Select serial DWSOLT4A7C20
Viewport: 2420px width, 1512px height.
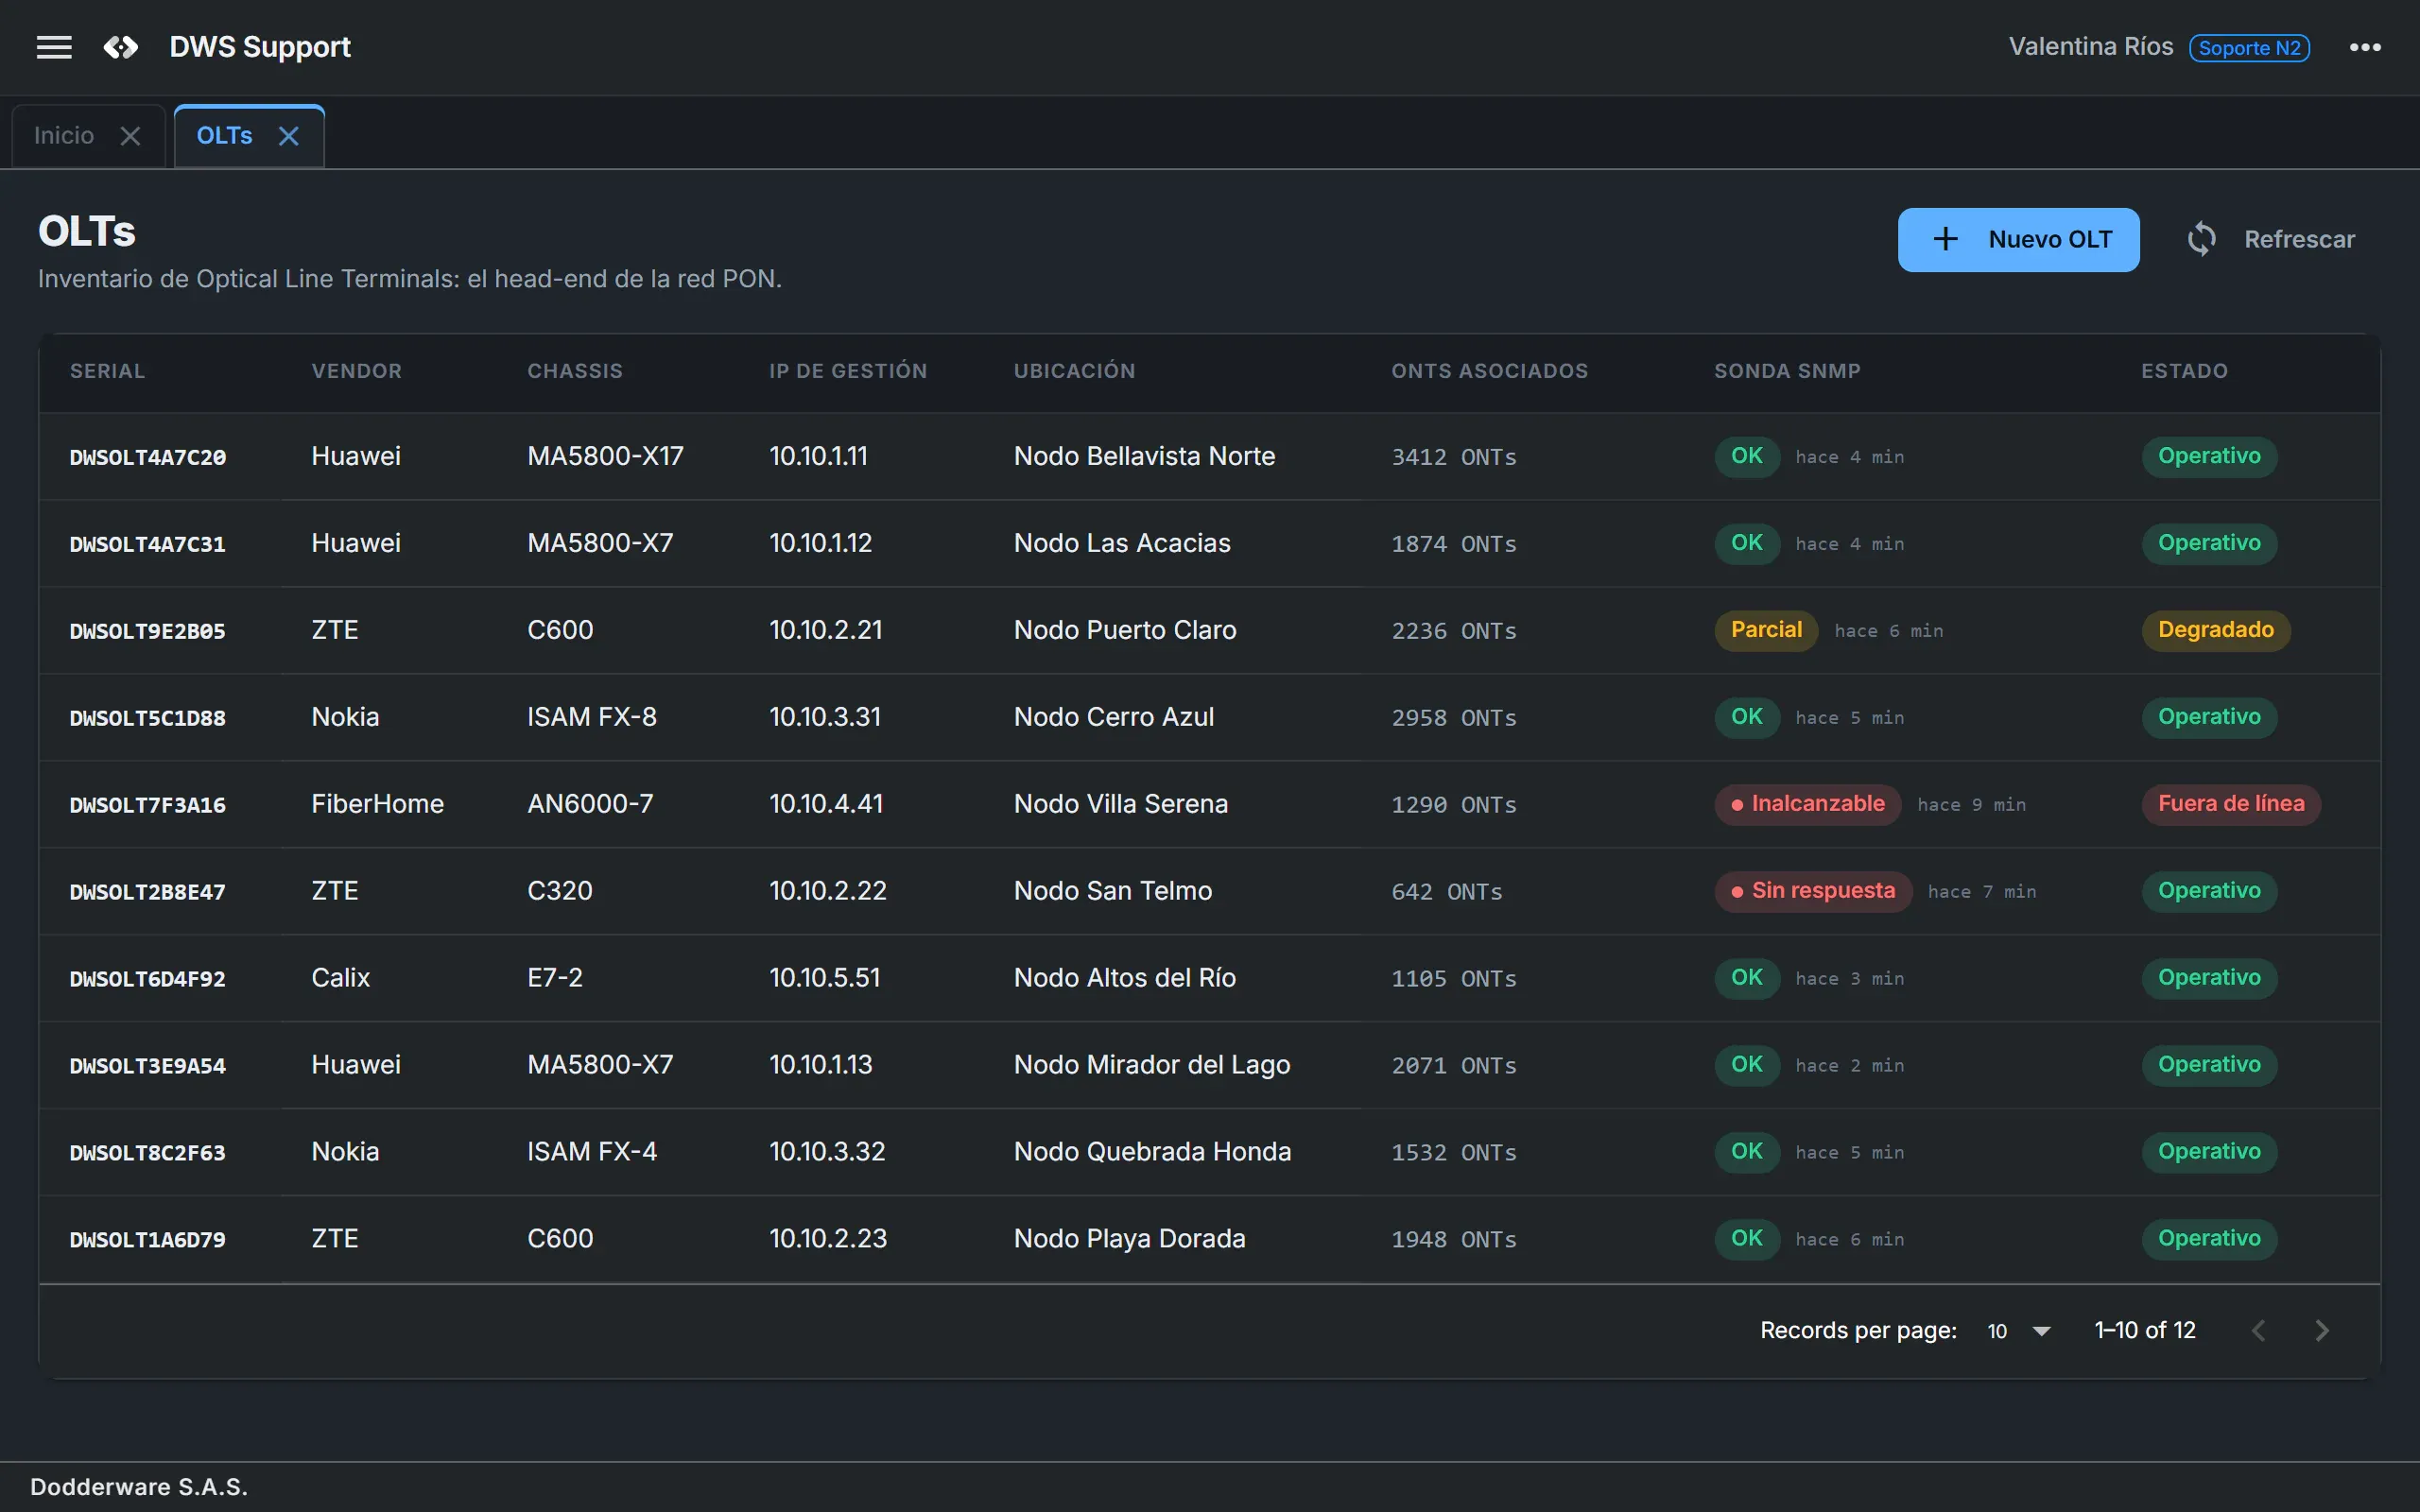coord(148,457)
